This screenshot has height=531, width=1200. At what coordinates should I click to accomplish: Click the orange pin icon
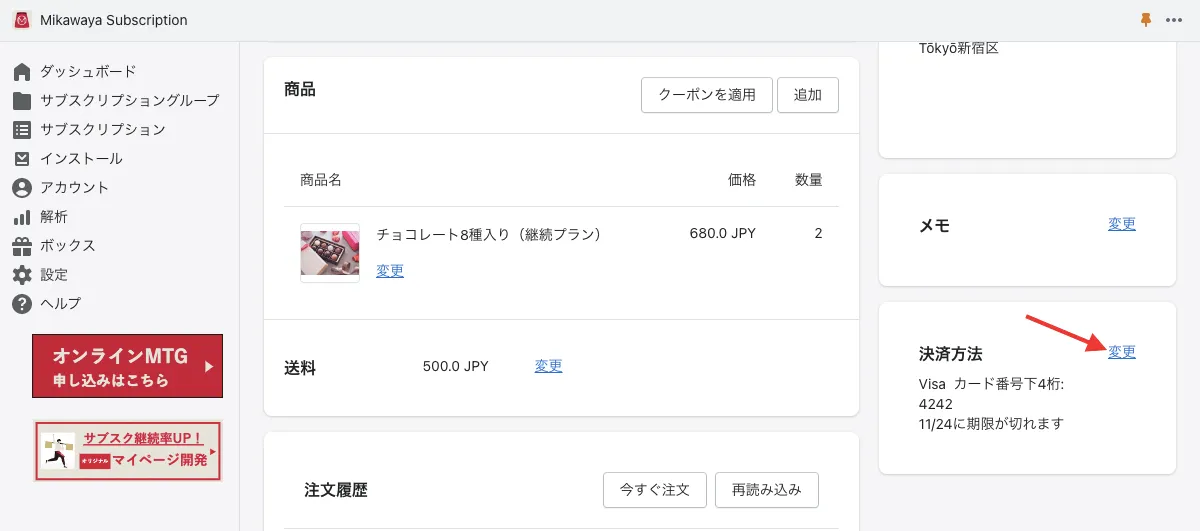point(1146,20)
